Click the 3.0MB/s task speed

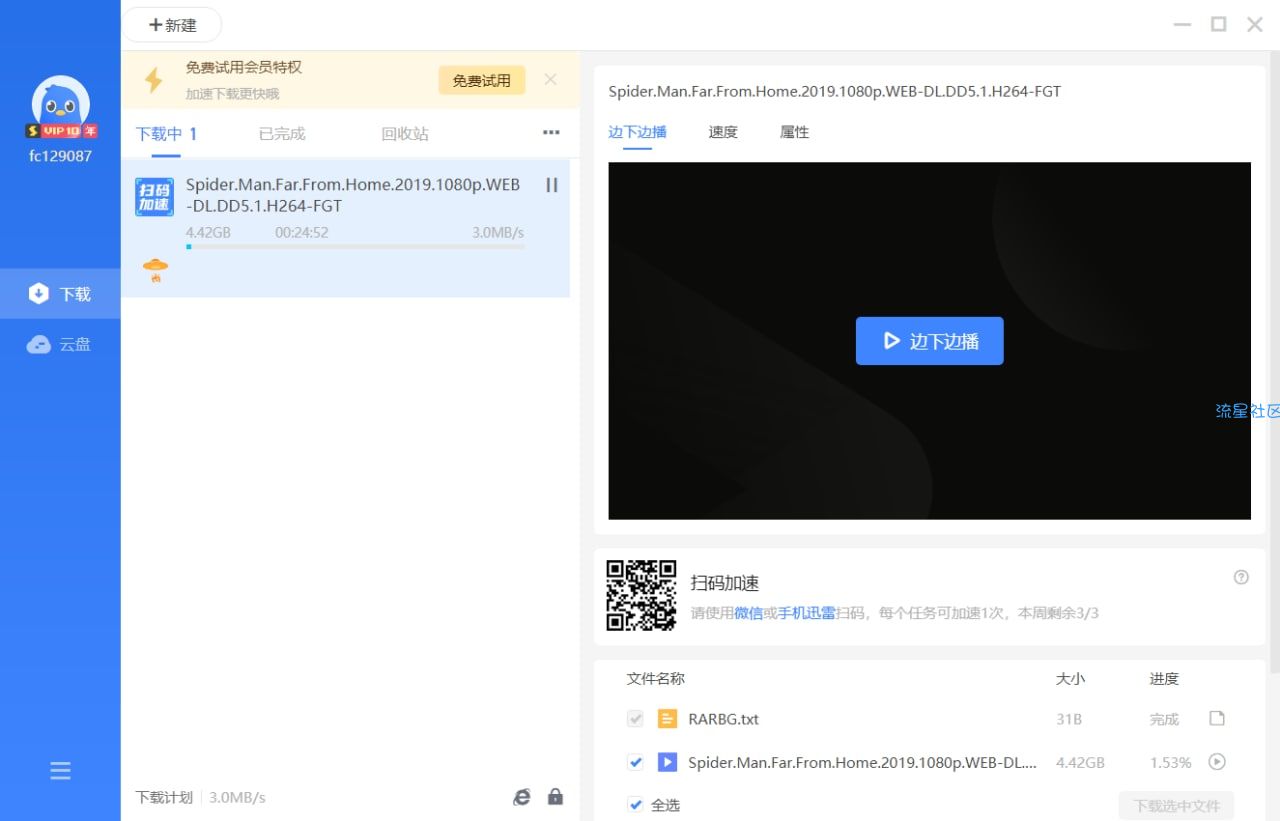point(498,232)
